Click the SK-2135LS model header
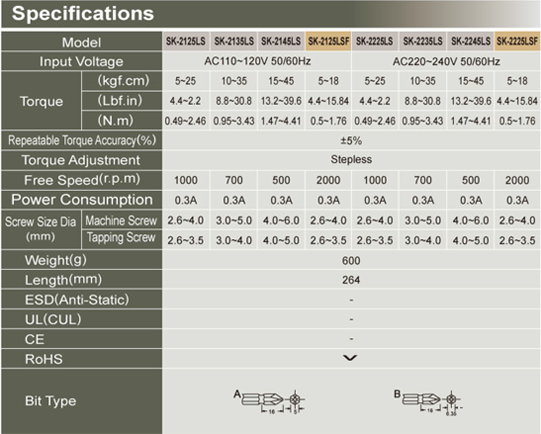Viewport: 541px width, 434px height. [x=234, y=41]
